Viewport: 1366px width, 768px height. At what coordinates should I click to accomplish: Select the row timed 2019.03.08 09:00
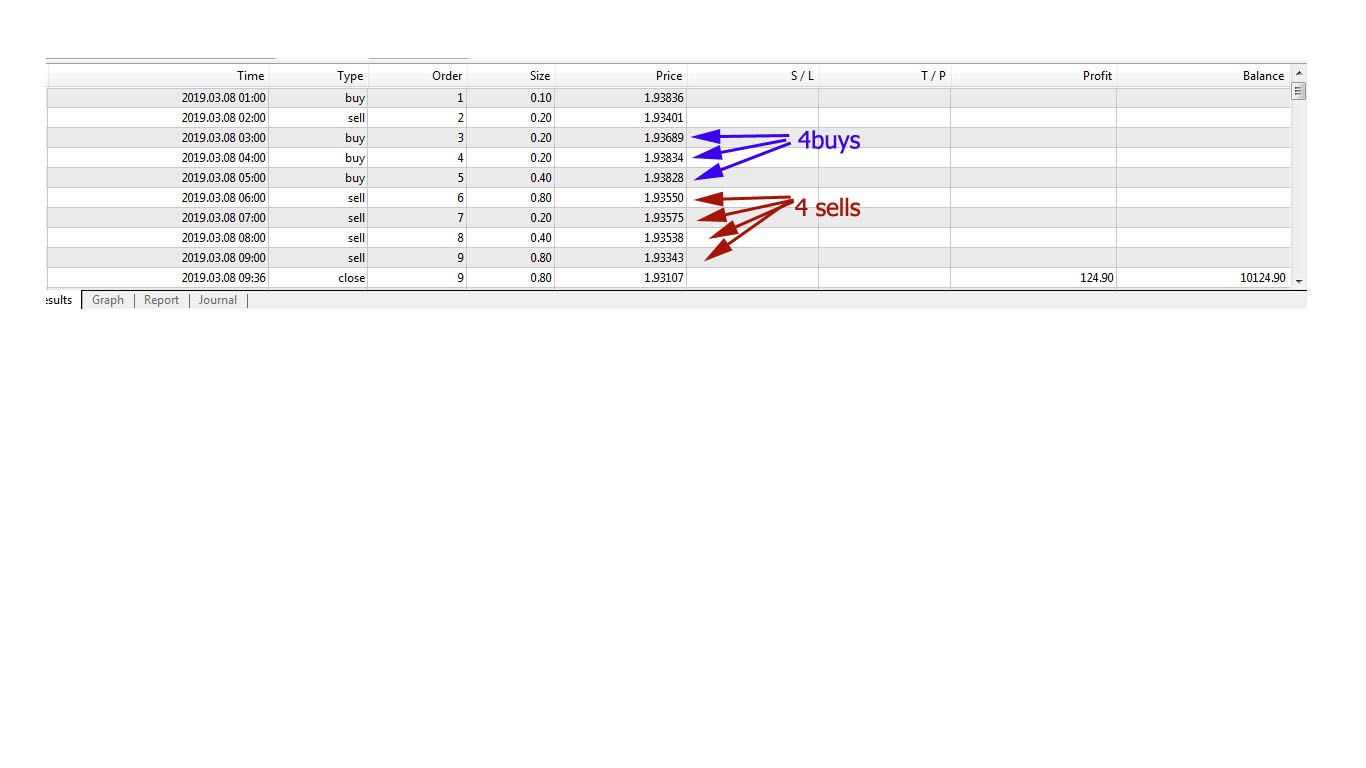coord(669,258)
